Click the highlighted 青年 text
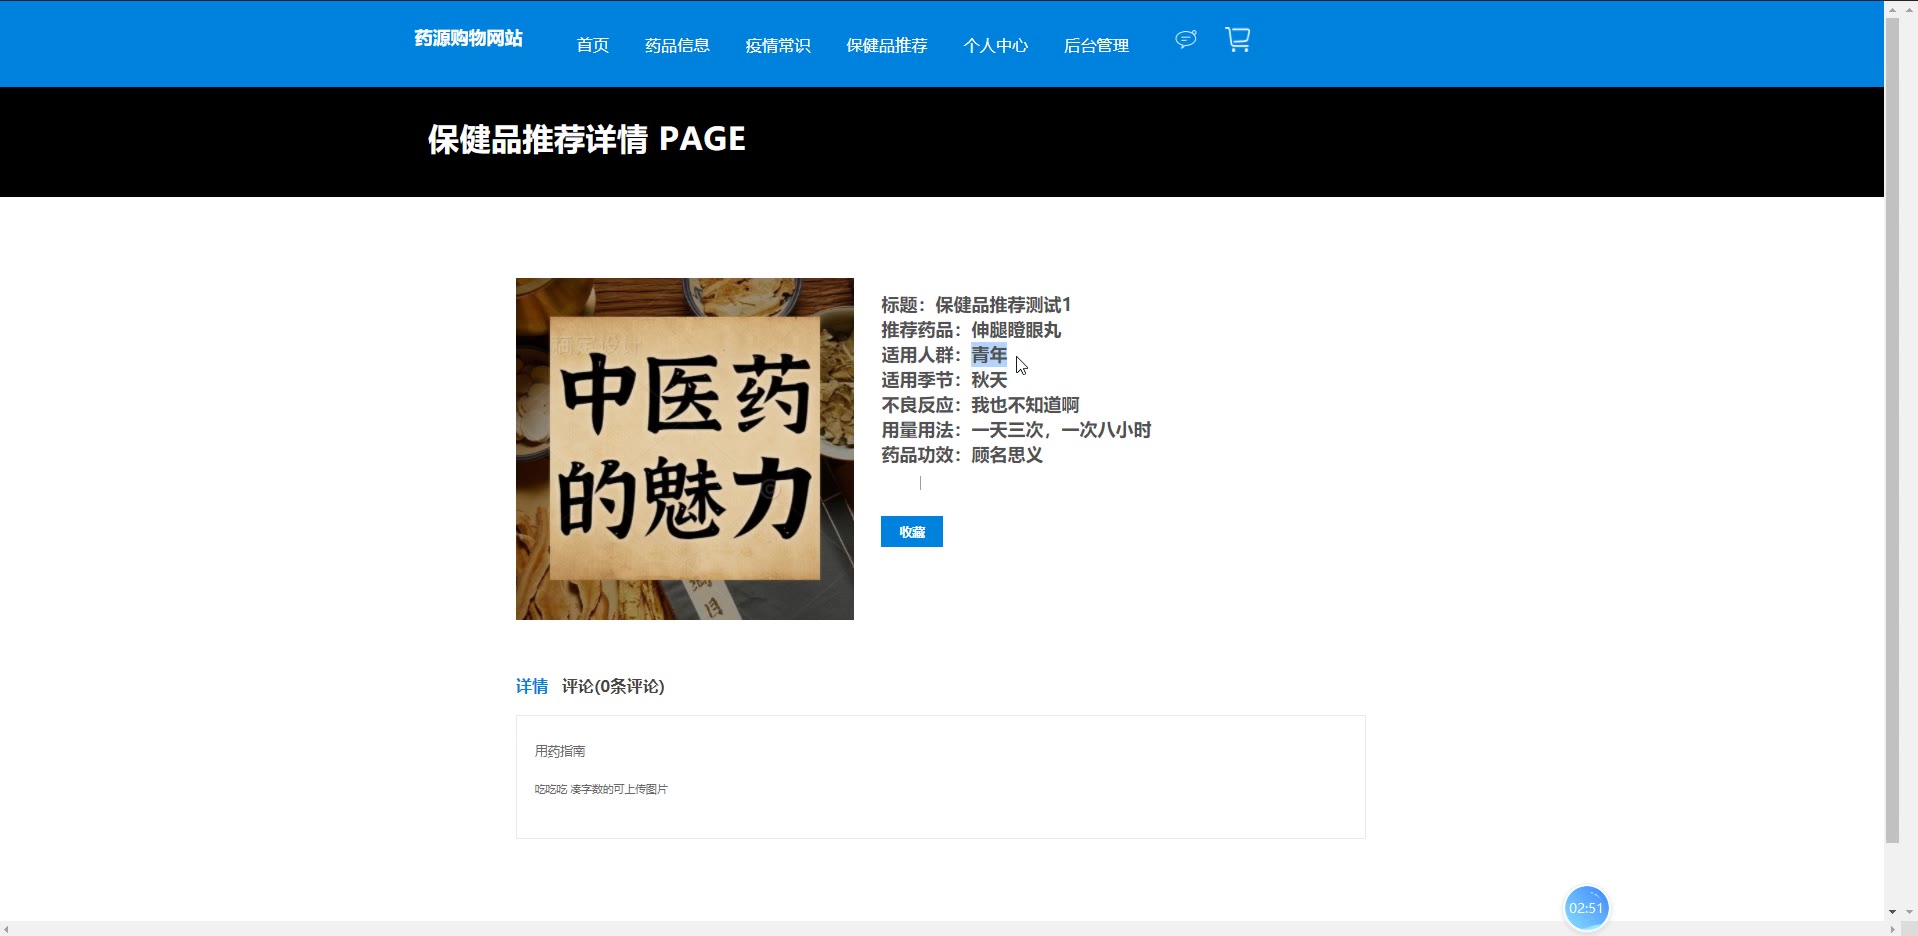The width and height of the screenshot is (1918, 936). (989, 355)
